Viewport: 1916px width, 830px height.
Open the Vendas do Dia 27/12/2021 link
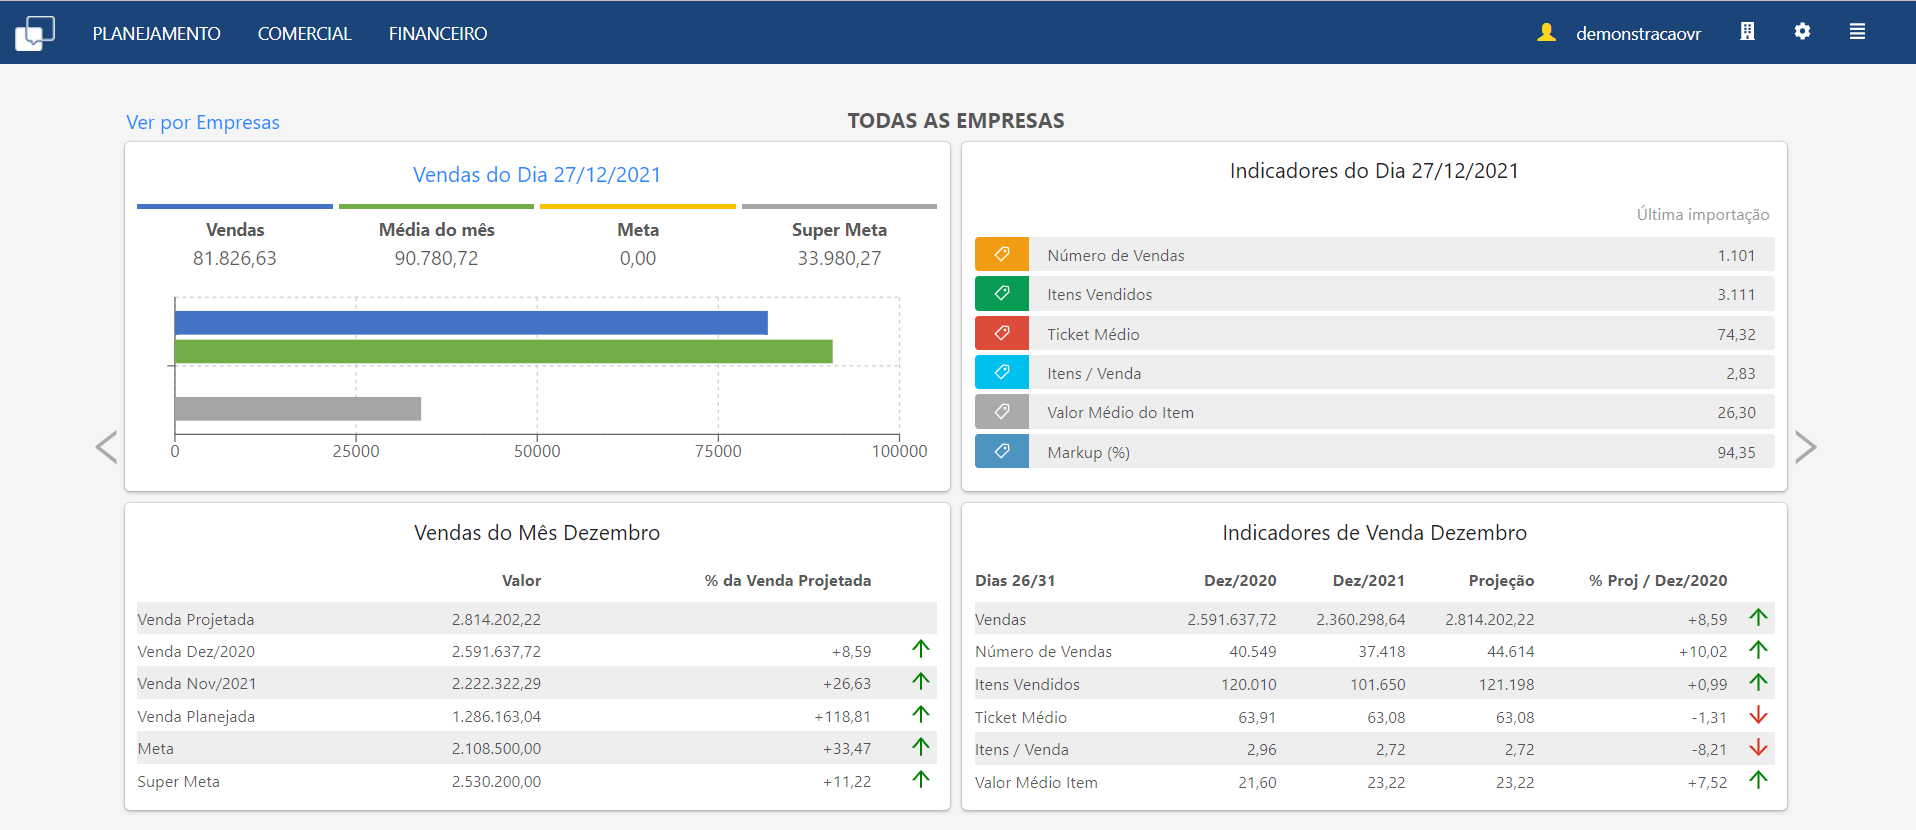[x=537, y=175]
